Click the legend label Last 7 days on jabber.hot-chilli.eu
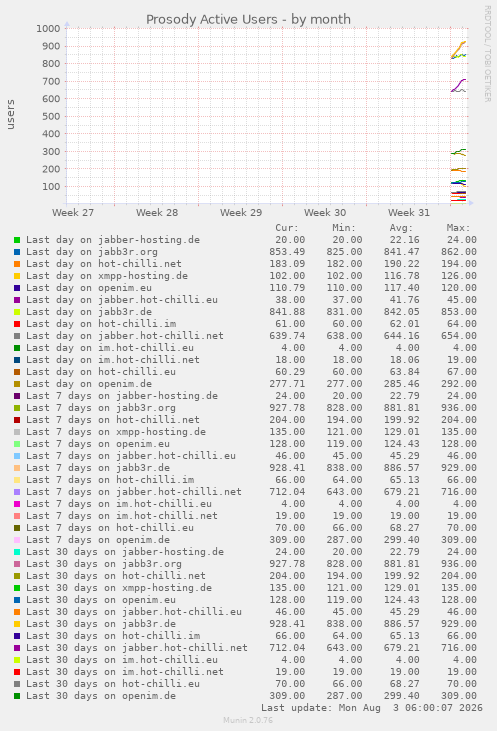 (x=131, y=456)
